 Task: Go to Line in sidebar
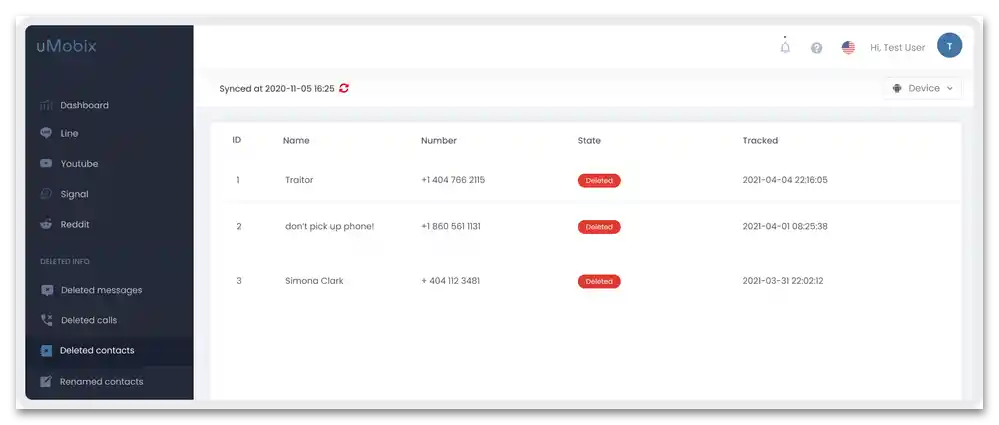69,133
